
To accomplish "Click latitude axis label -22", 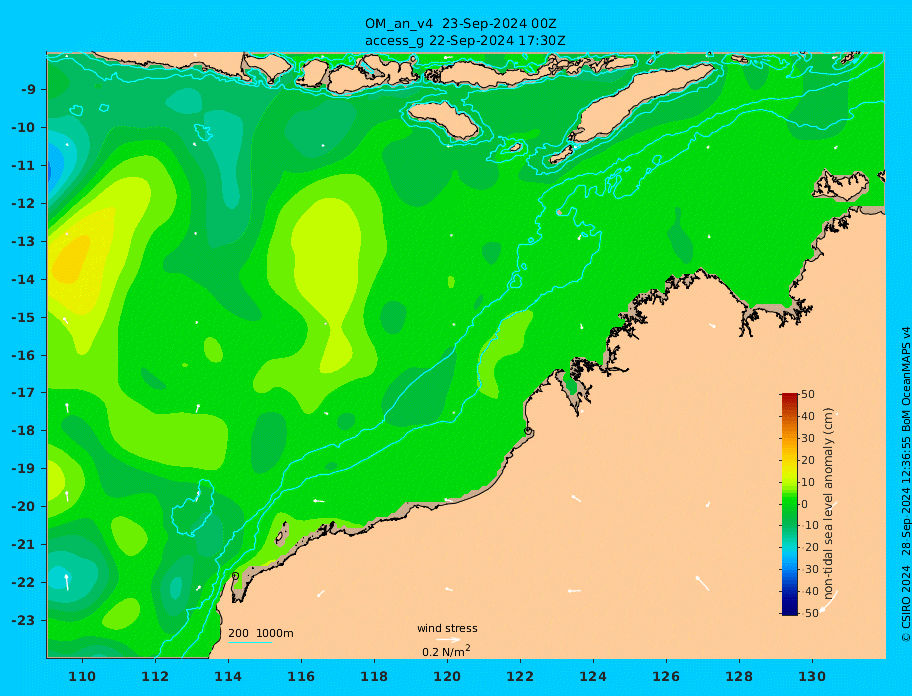I will (x=23, y=583).
